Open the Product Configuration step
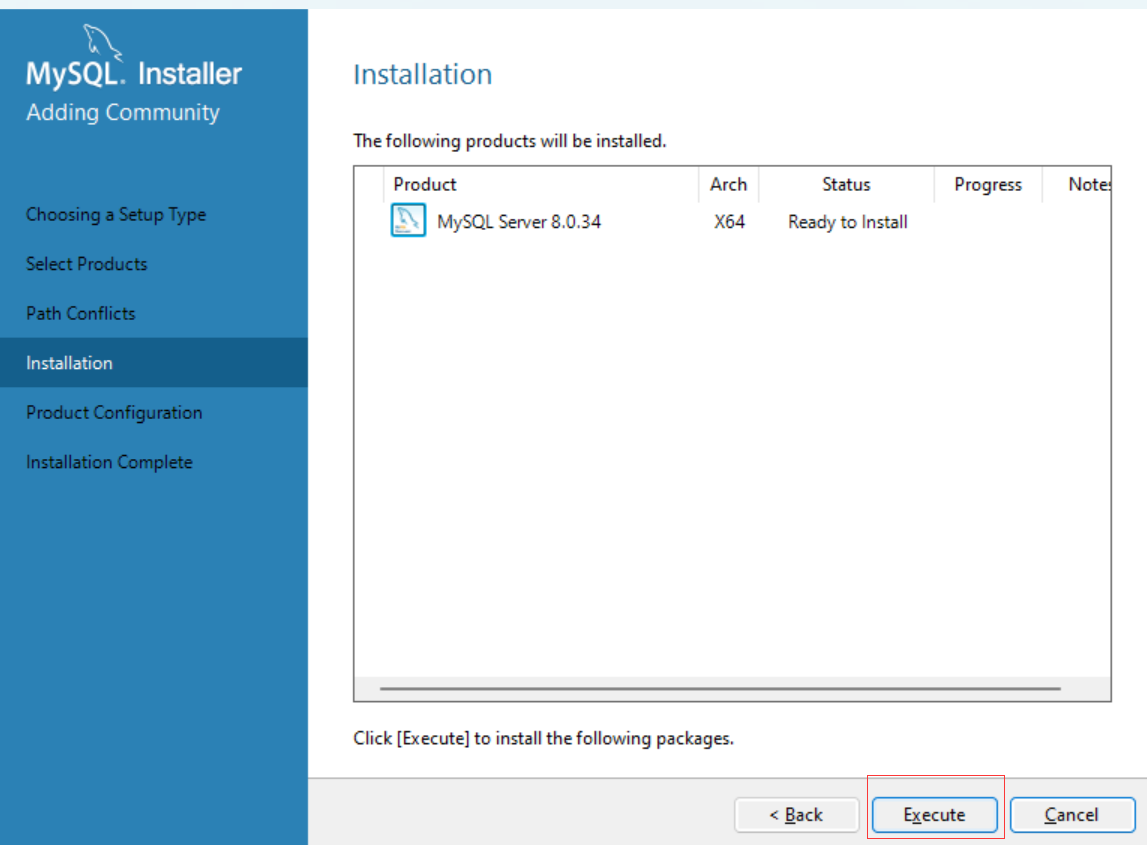This screenshot has height=845, width=1147. 114,413
